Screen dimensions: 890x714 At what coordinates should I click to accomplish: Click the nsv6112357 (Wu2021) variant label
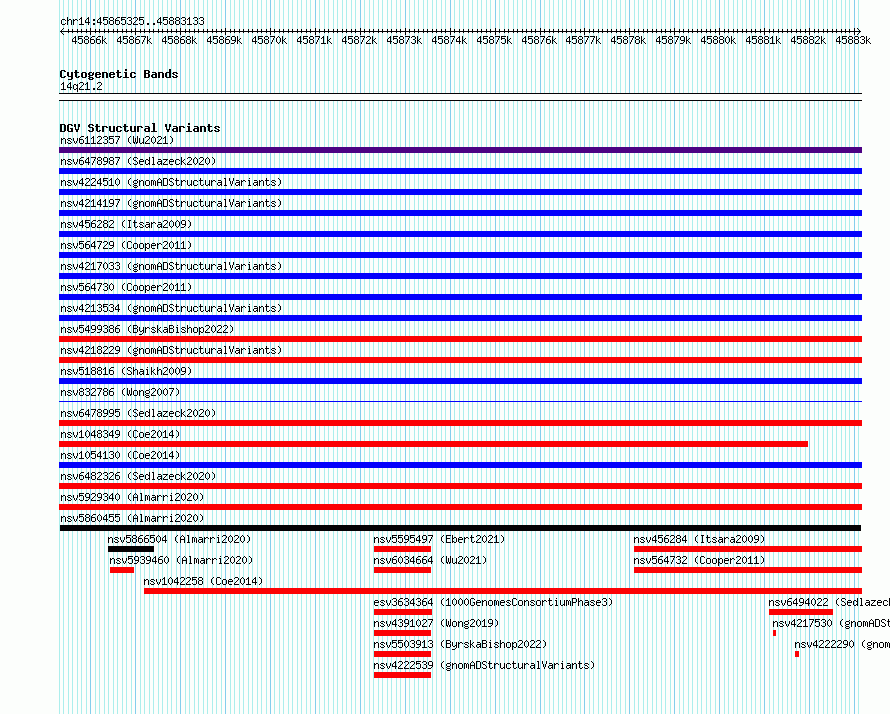(117, 140)
